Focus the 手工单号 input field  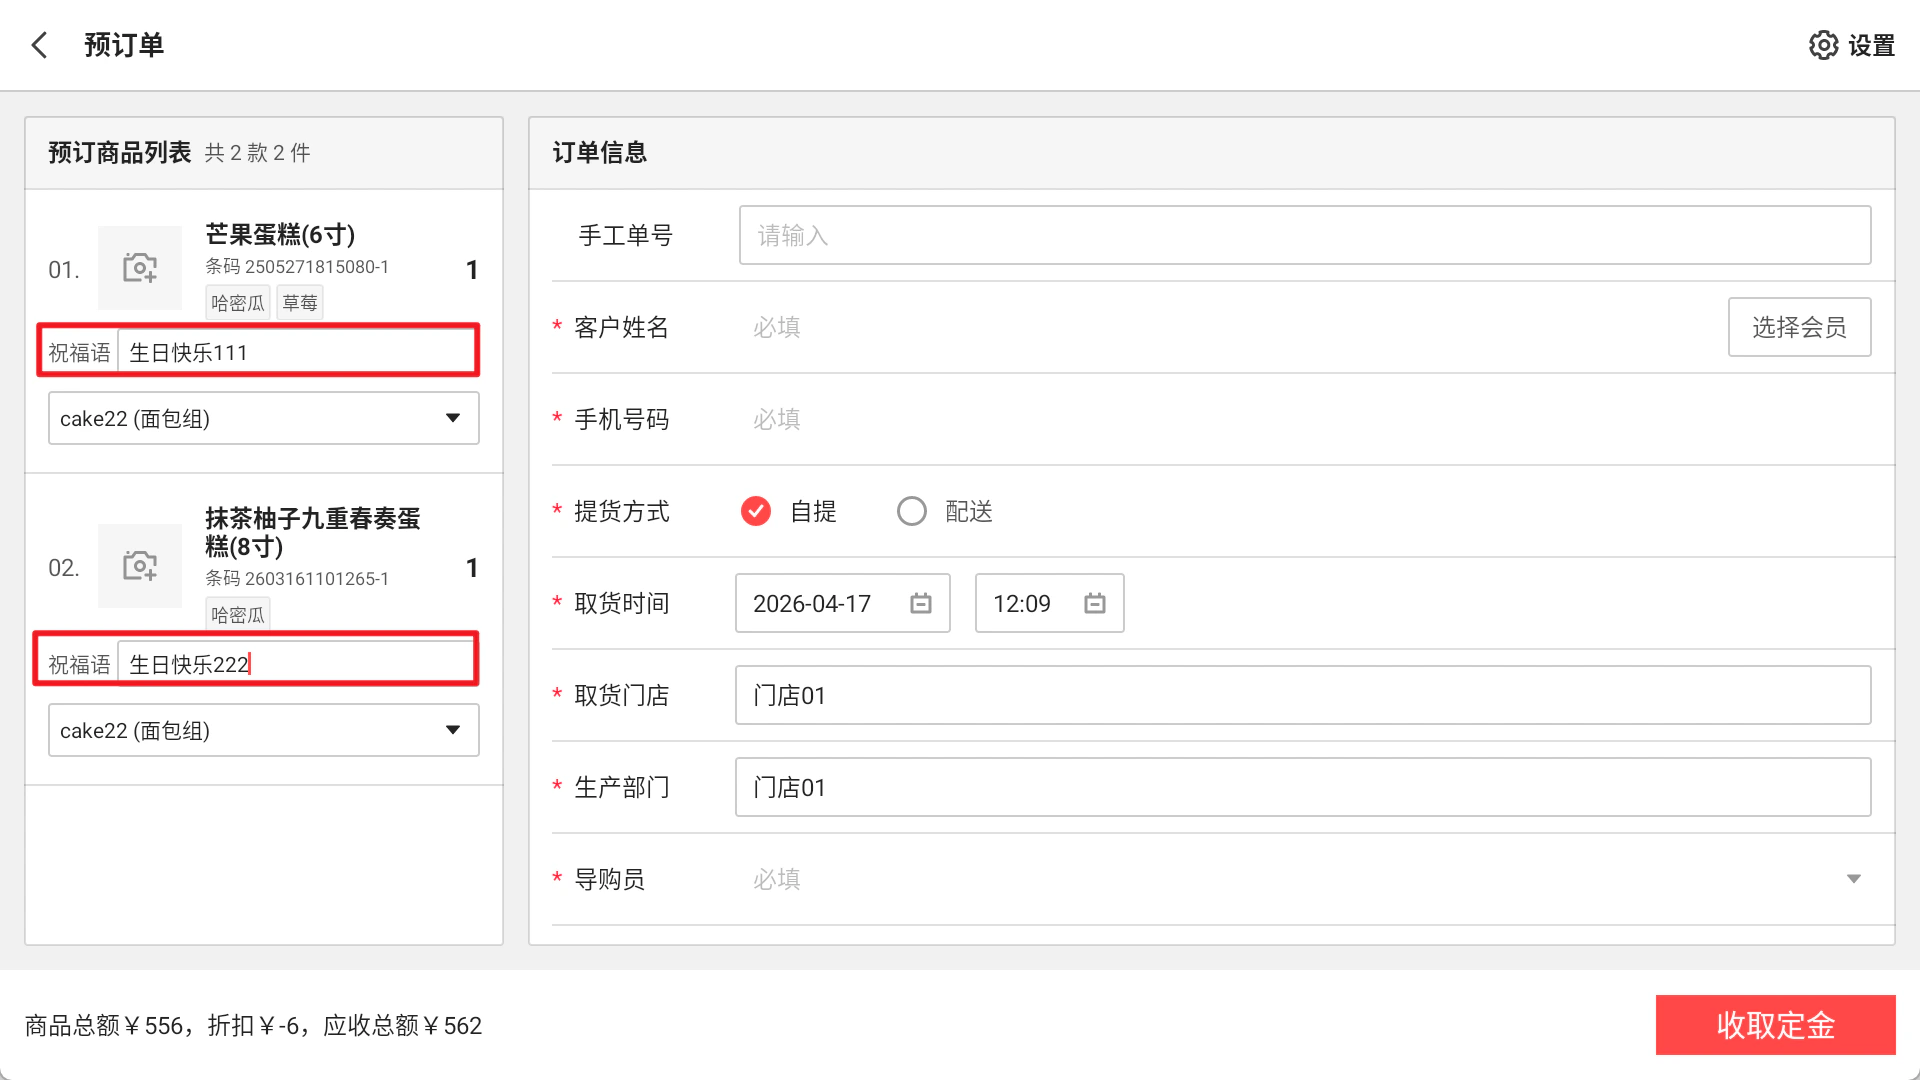coord(1305,235)
